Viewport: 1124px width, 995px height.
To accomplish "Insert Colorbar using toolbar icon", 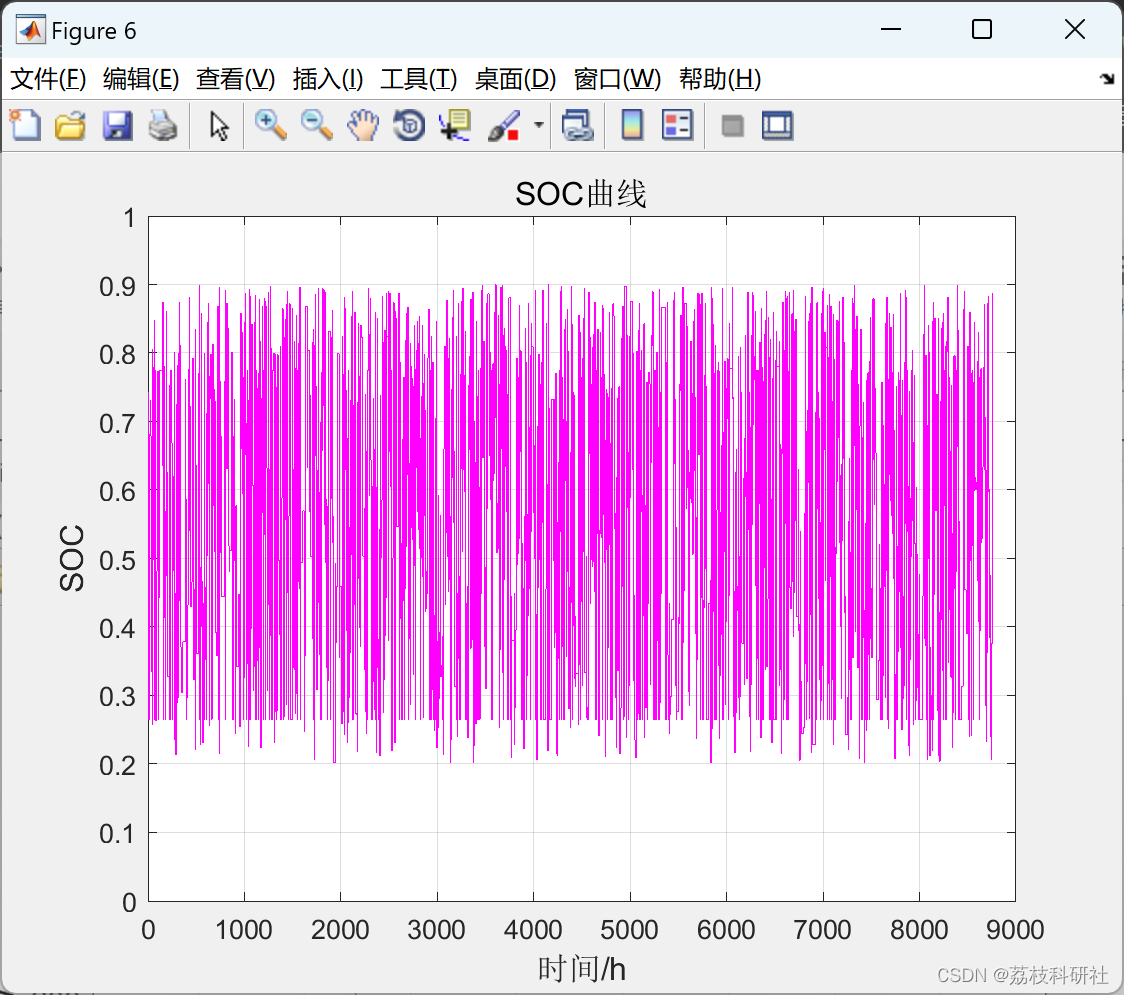I will tap(632, 125).
